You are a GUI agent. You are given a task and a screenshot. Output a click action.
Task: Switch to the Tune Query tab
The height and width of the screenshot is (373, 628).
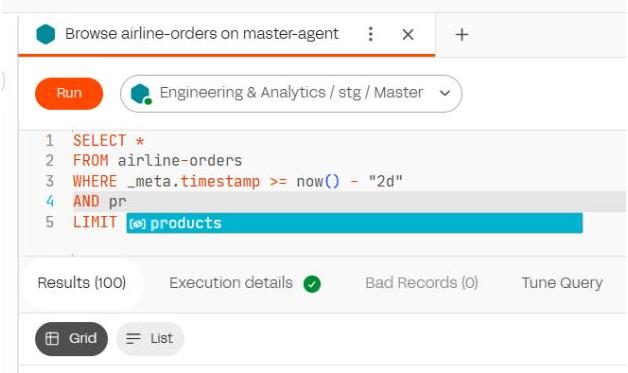click(x=562, y=283)
